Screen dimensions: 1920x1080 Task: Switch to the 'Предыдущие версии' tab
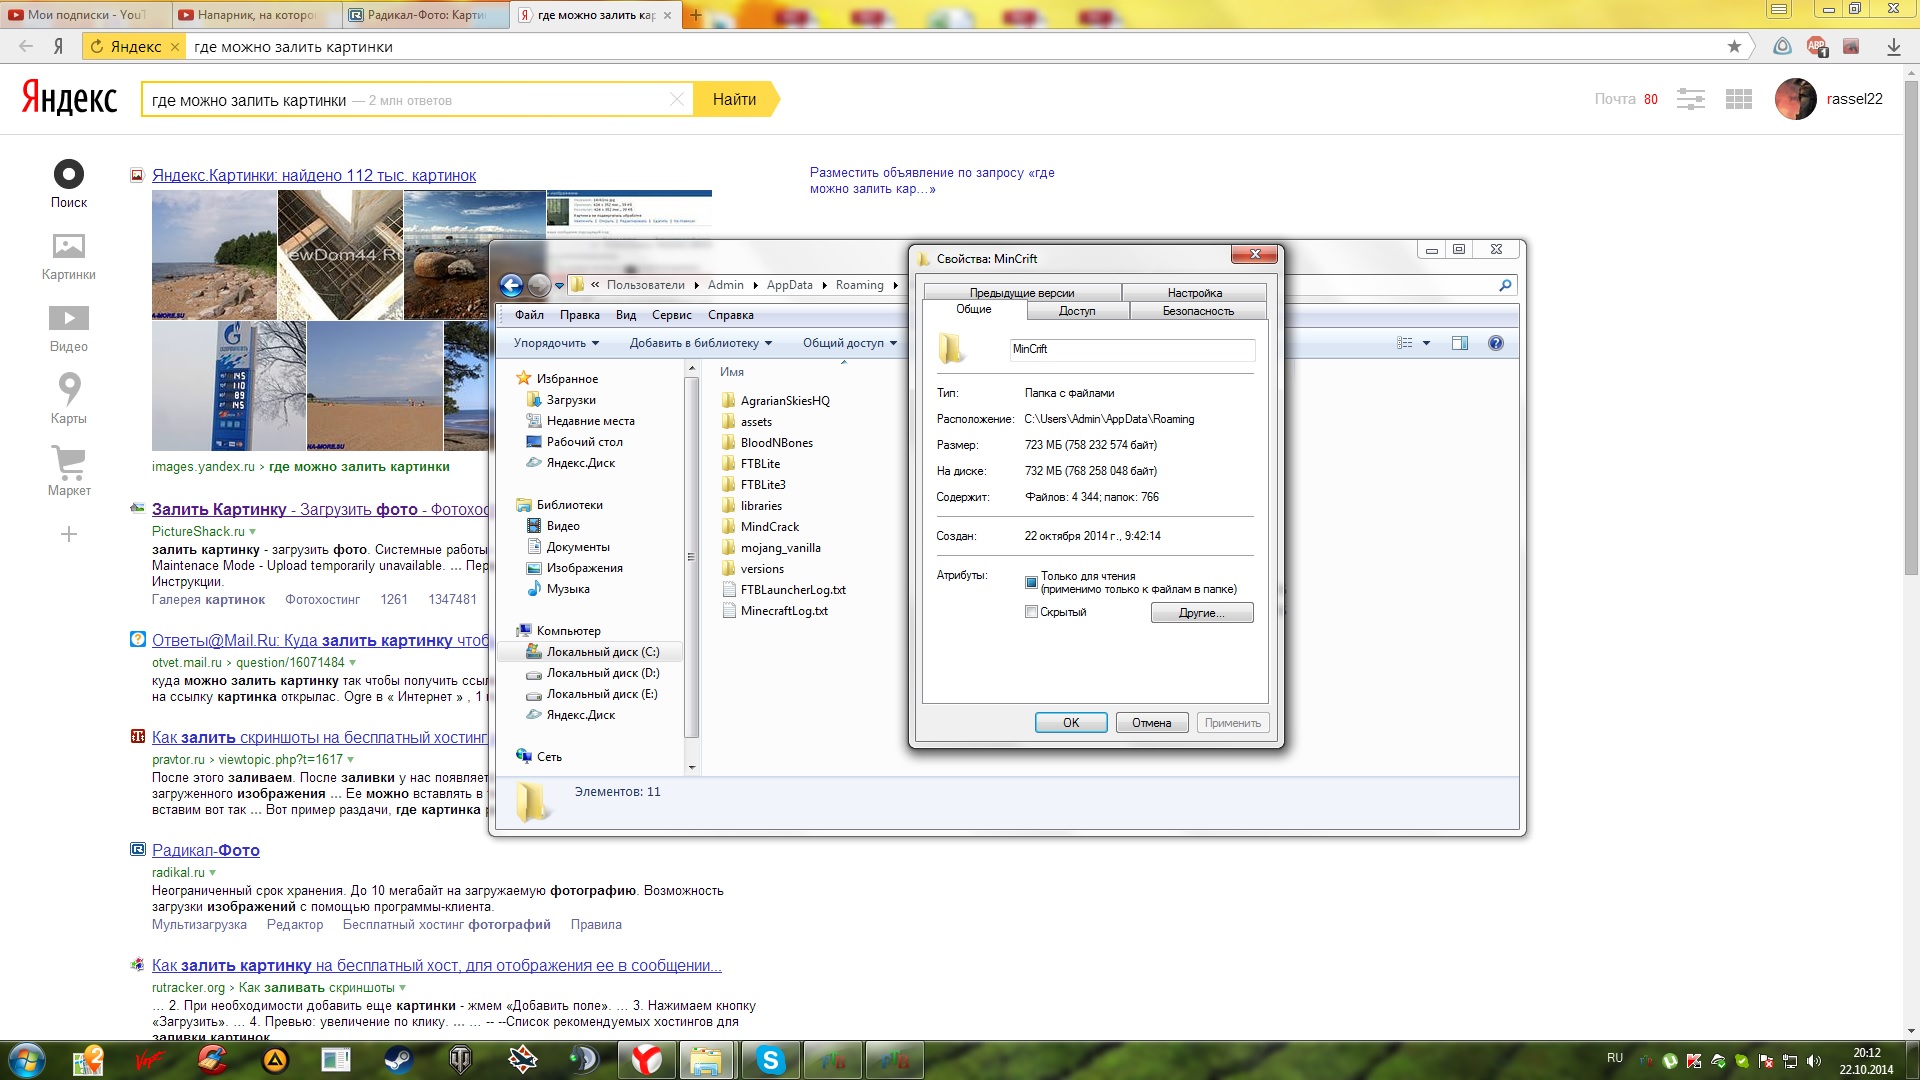coord(1022,293)
